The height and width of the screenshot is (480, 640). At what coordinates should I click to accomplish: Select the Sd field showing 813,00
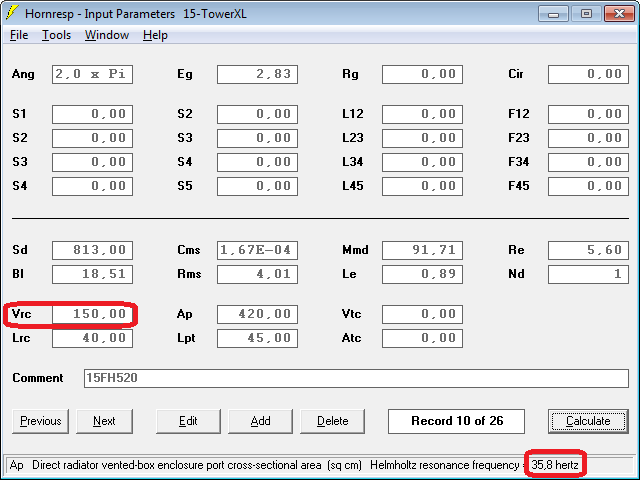[x=92, y=250]
